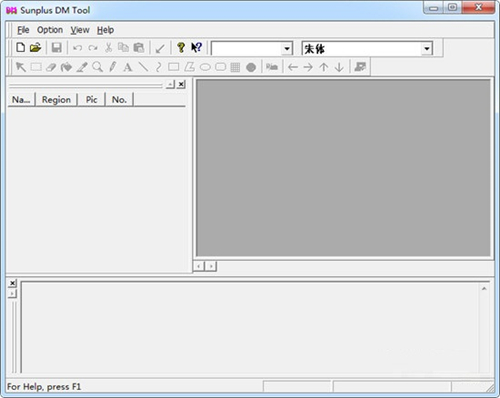
Task: Click the New file icon
Action: coord(21,48)
